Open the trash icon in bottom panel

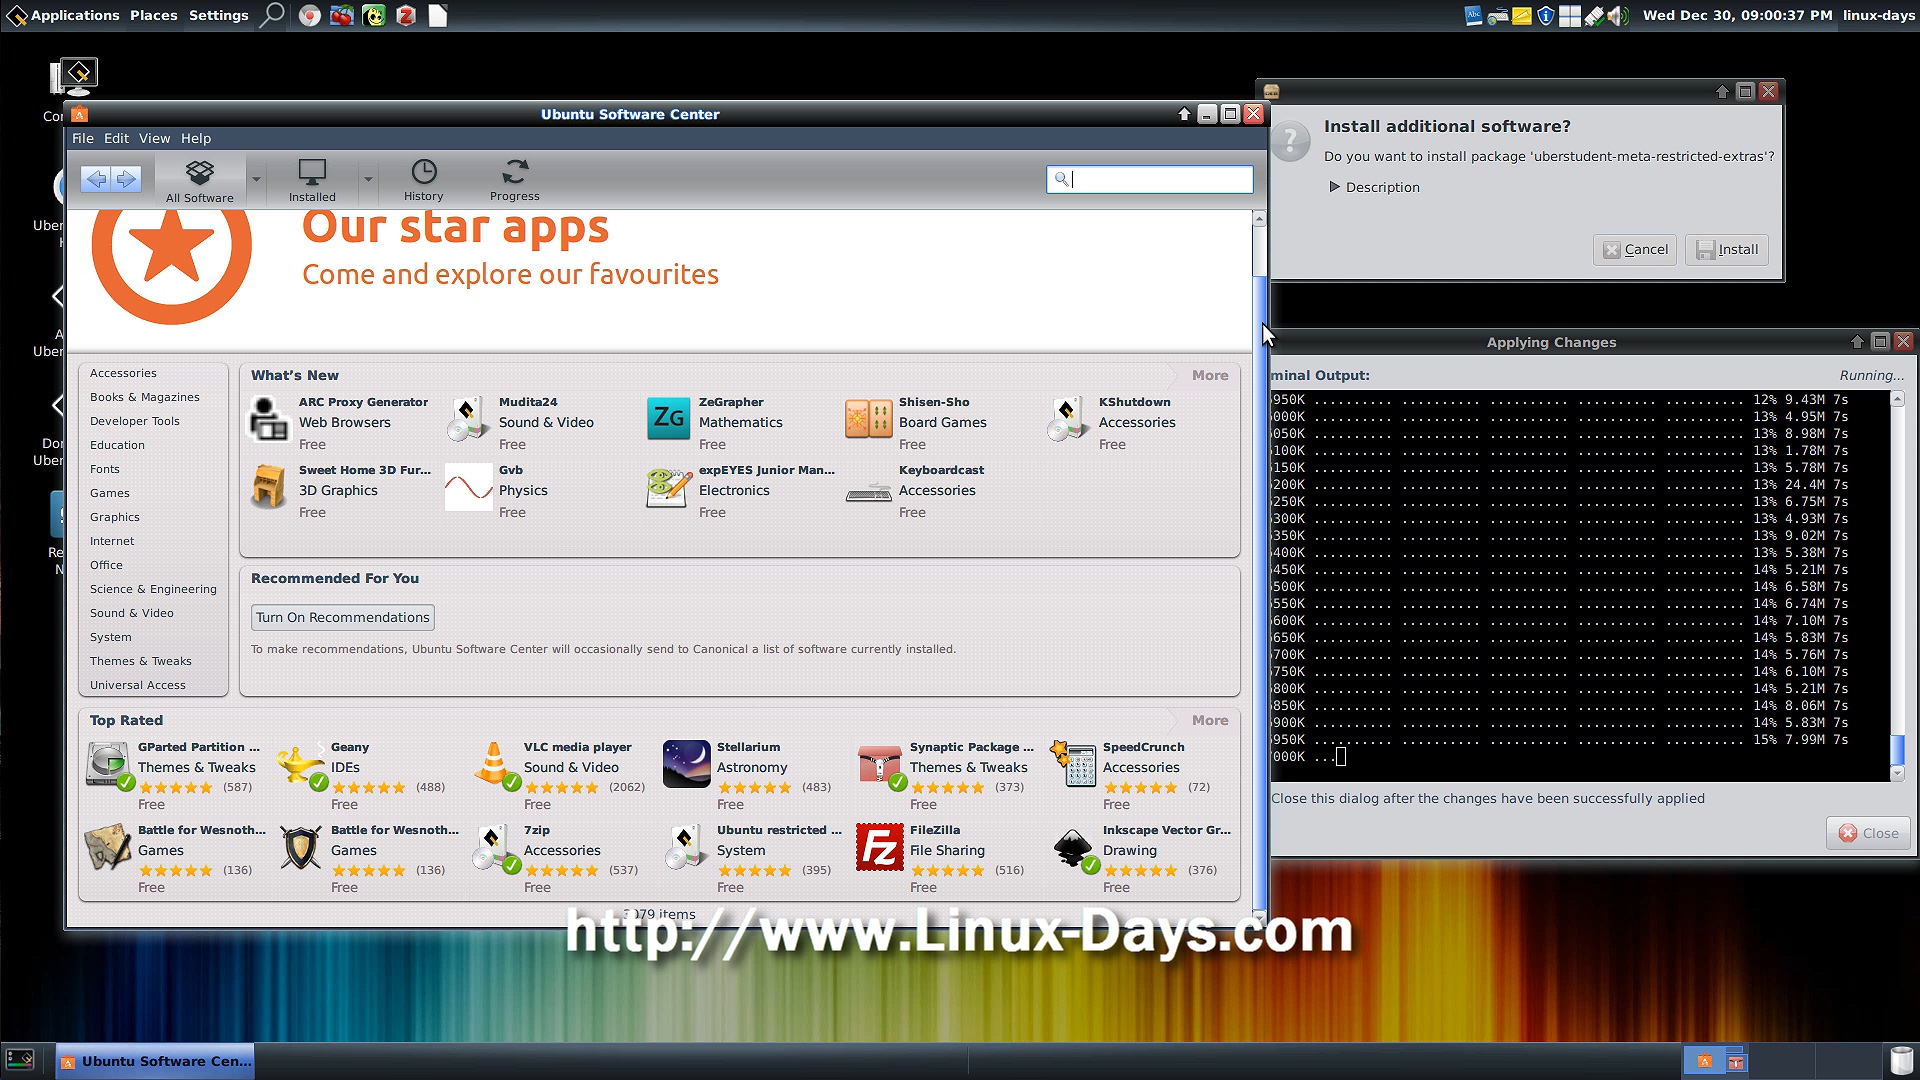(x=1901, y=1060)
